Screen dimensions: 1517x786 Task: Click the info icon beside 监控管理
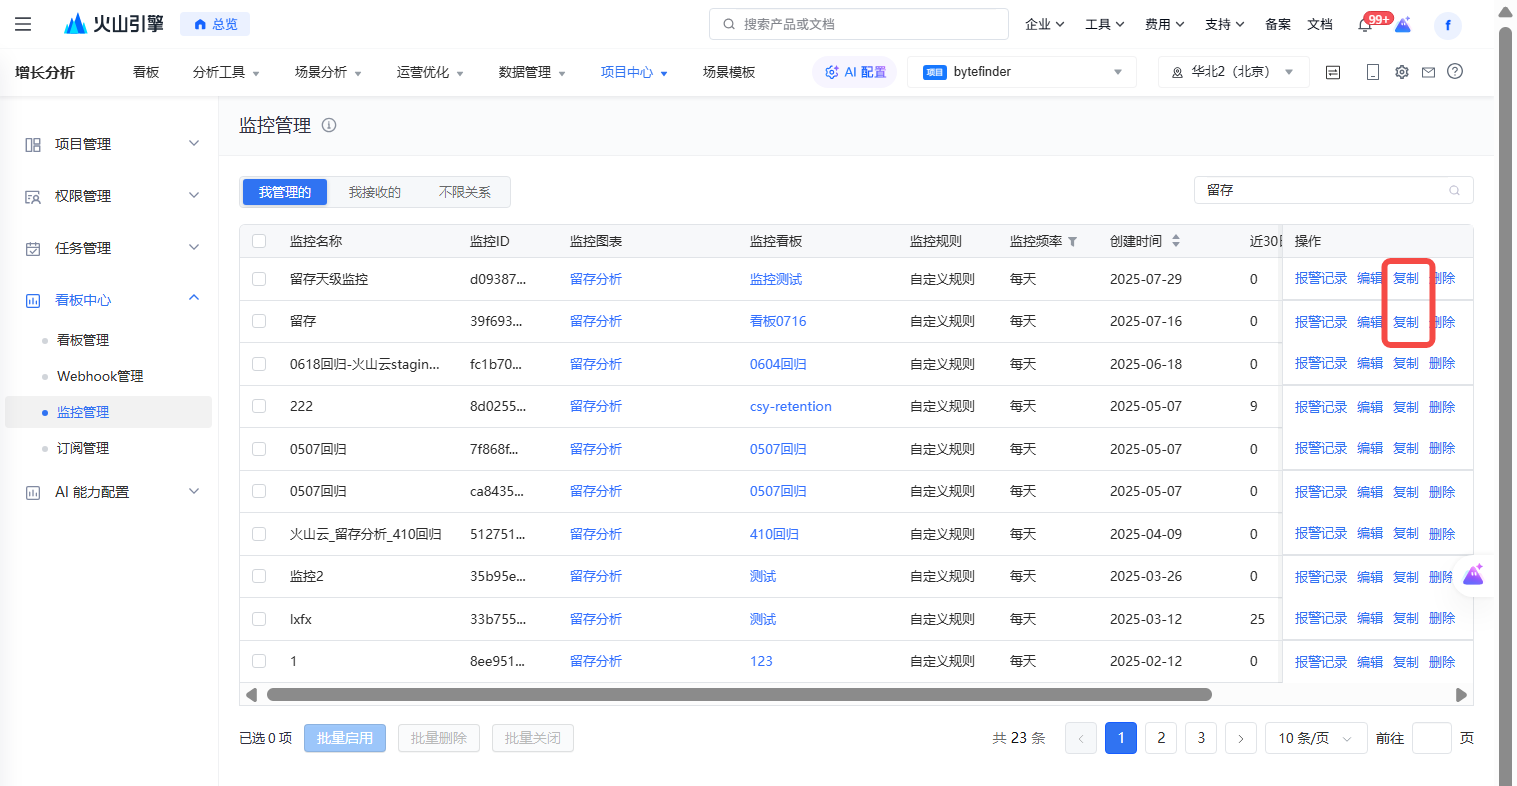click(x=329, y=126)
